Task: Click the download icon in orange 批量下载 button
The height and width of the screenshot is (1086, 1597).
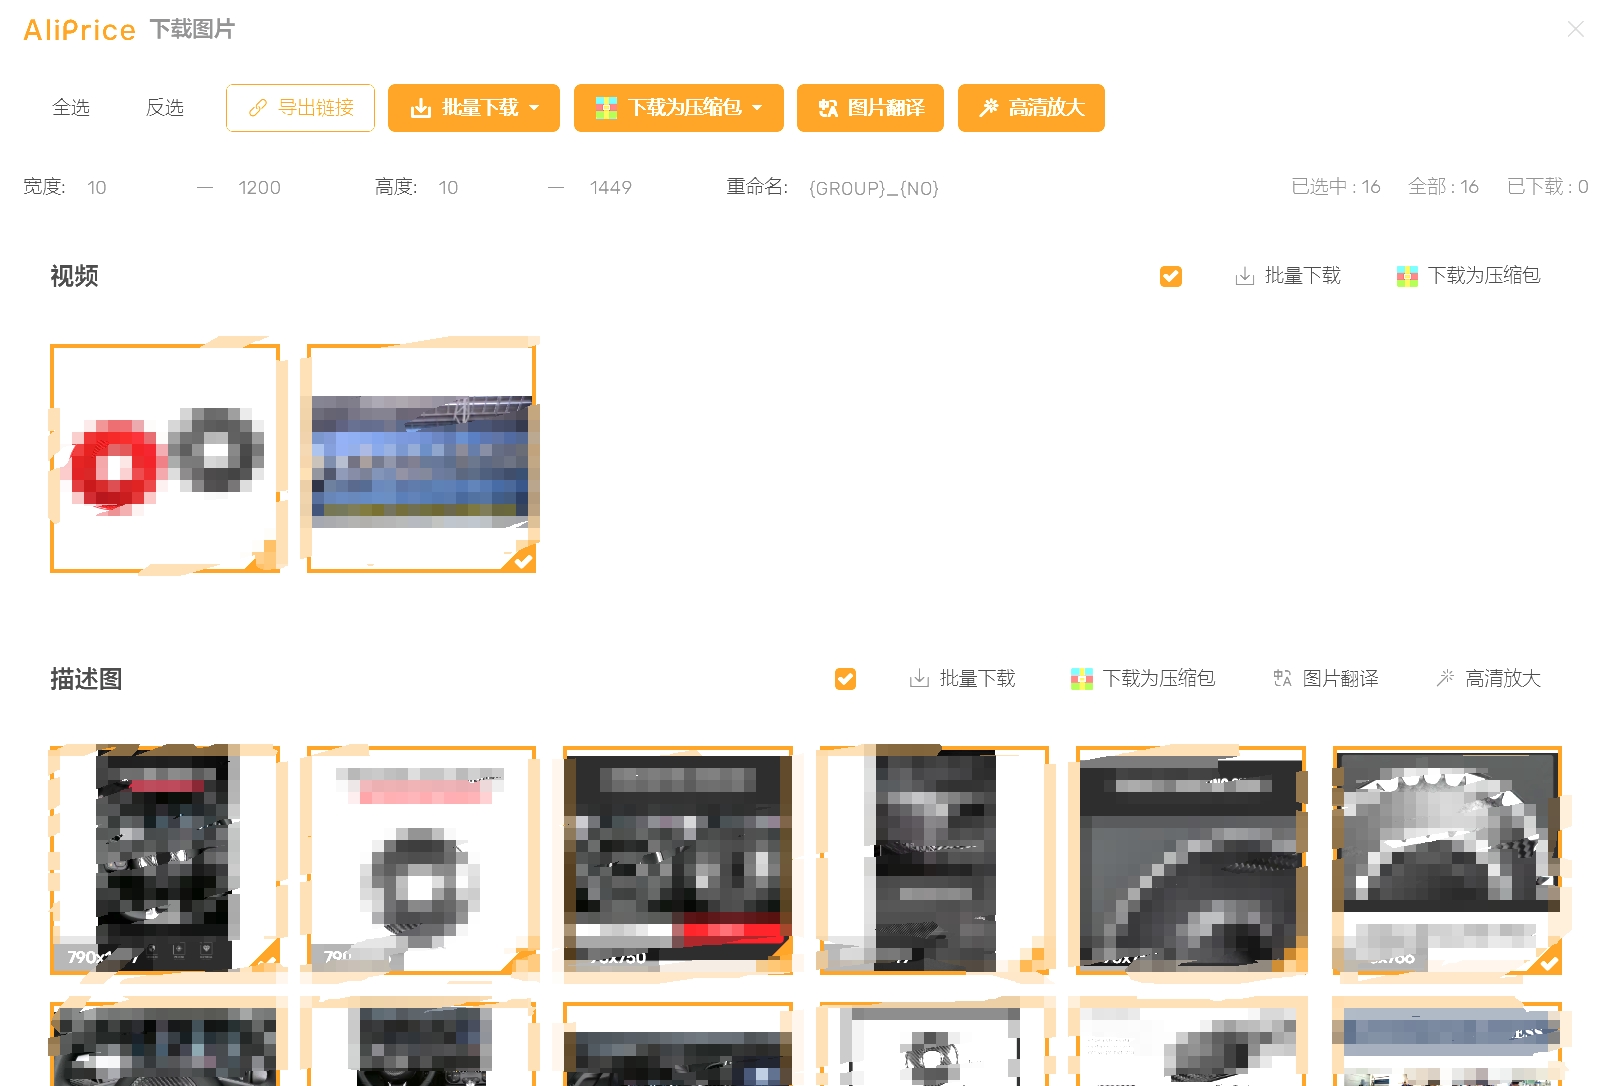Action: (421, 108)
